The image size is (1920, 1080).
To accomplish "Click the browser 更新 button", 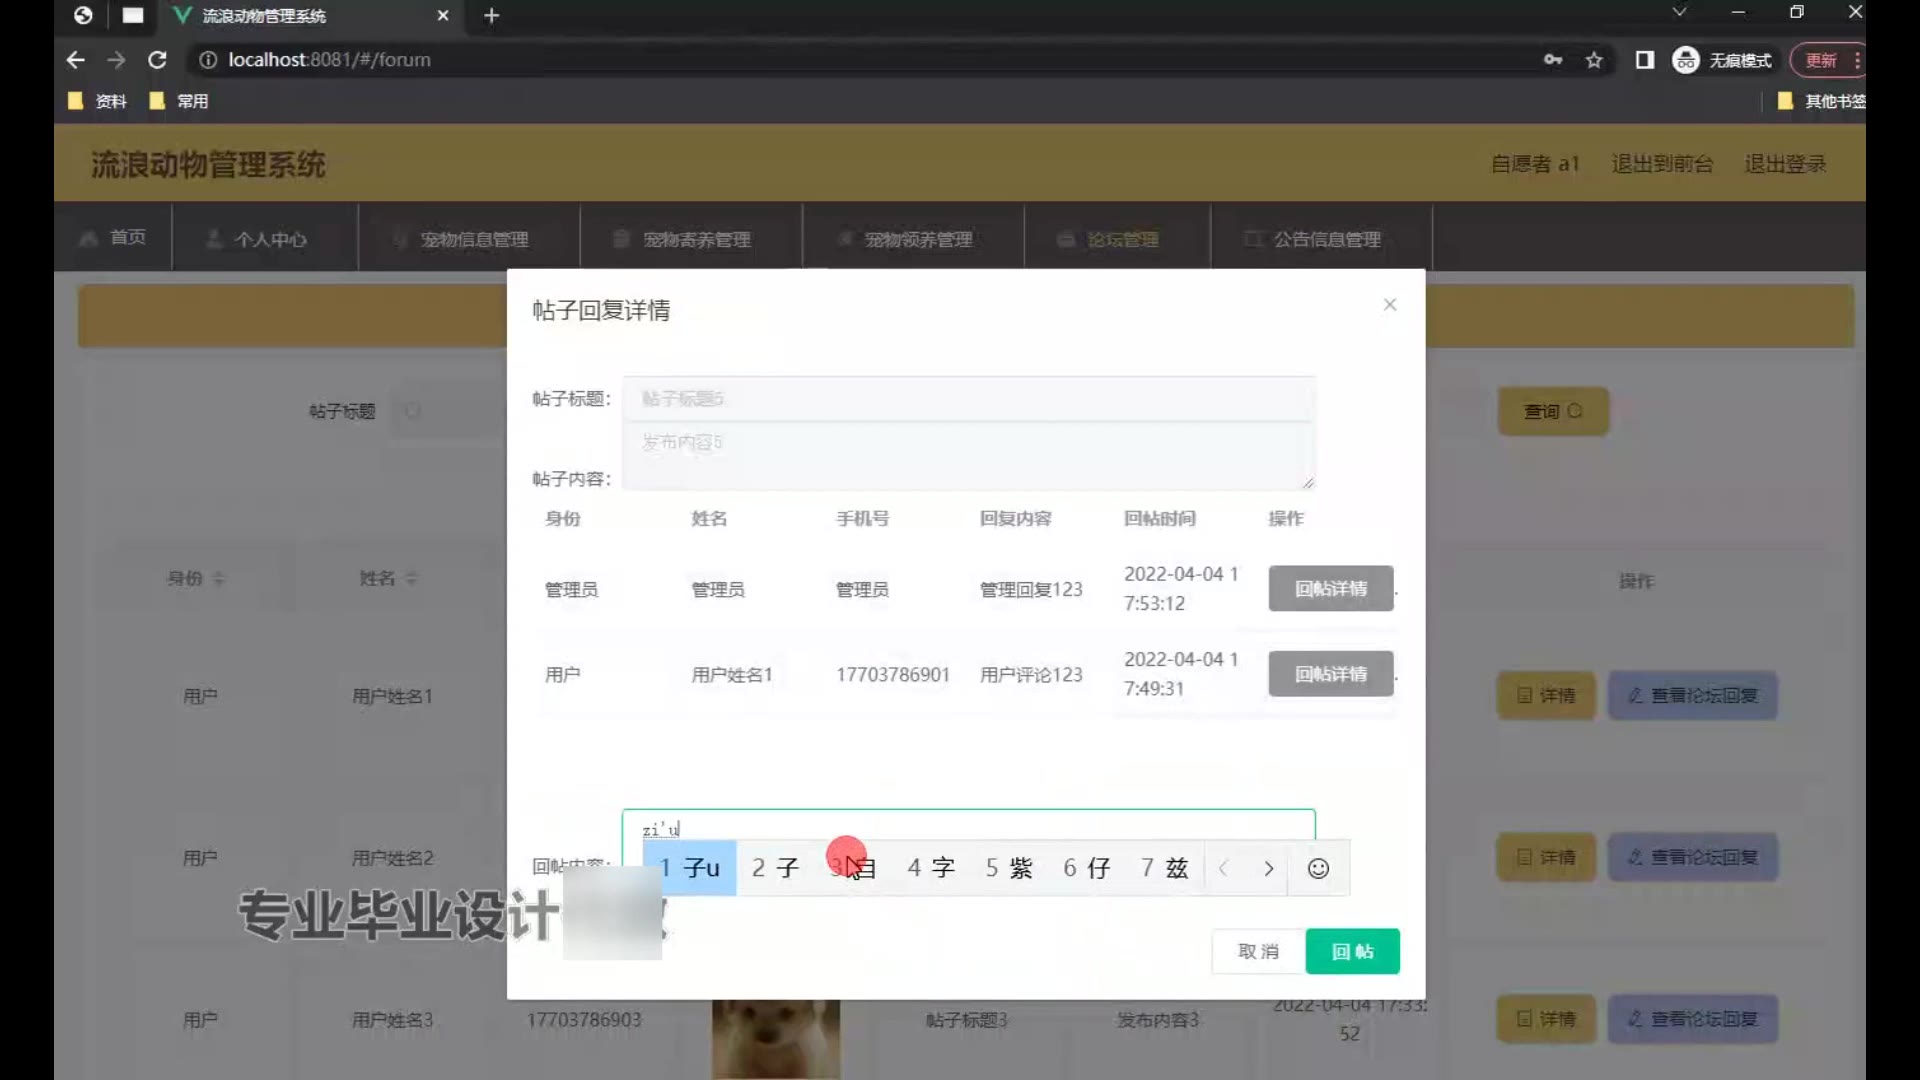I will point(1826,60).
